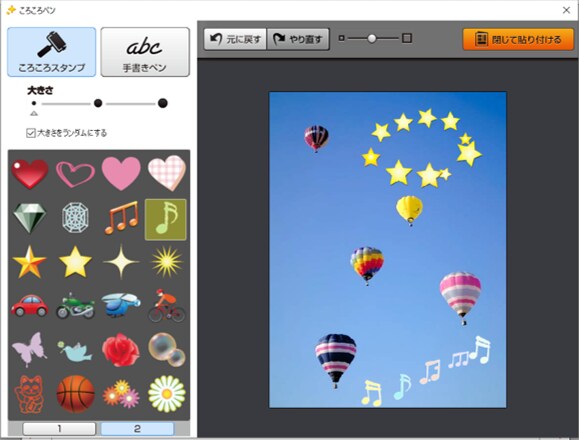This screenshot has width=579, height=440.
Task: Click やり直す redo button
Action: [298, 39]
